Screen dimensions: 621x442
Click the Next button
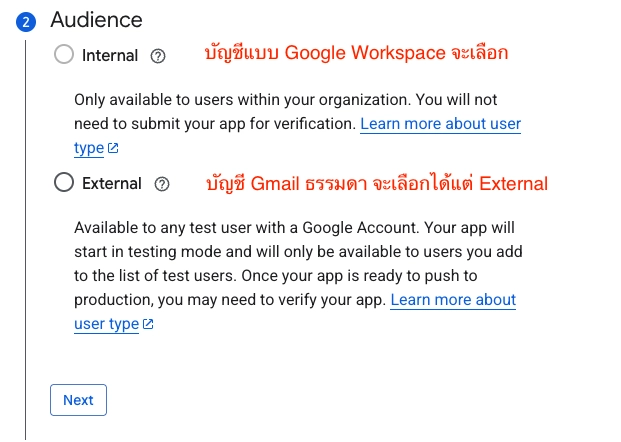pos(78,400)
